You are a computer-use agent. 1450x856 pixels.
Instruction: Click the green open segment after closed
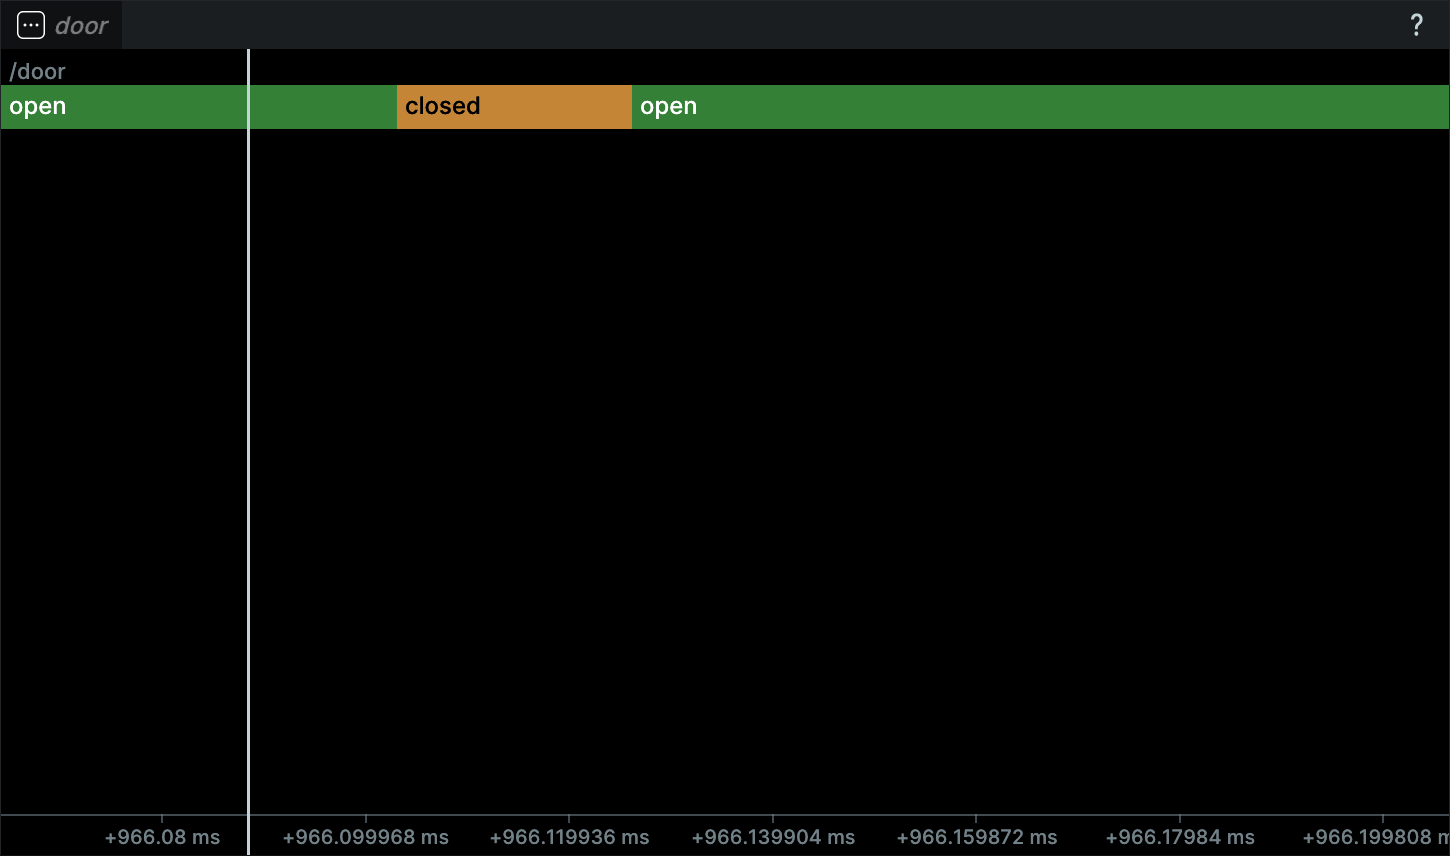tap(1040, 107)
